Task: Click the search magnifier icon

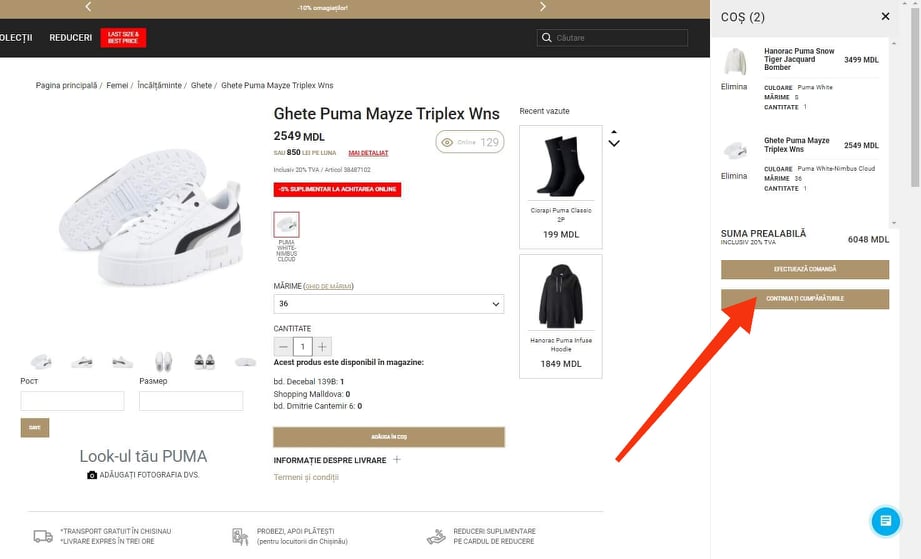Action: (x=546, y=38)
